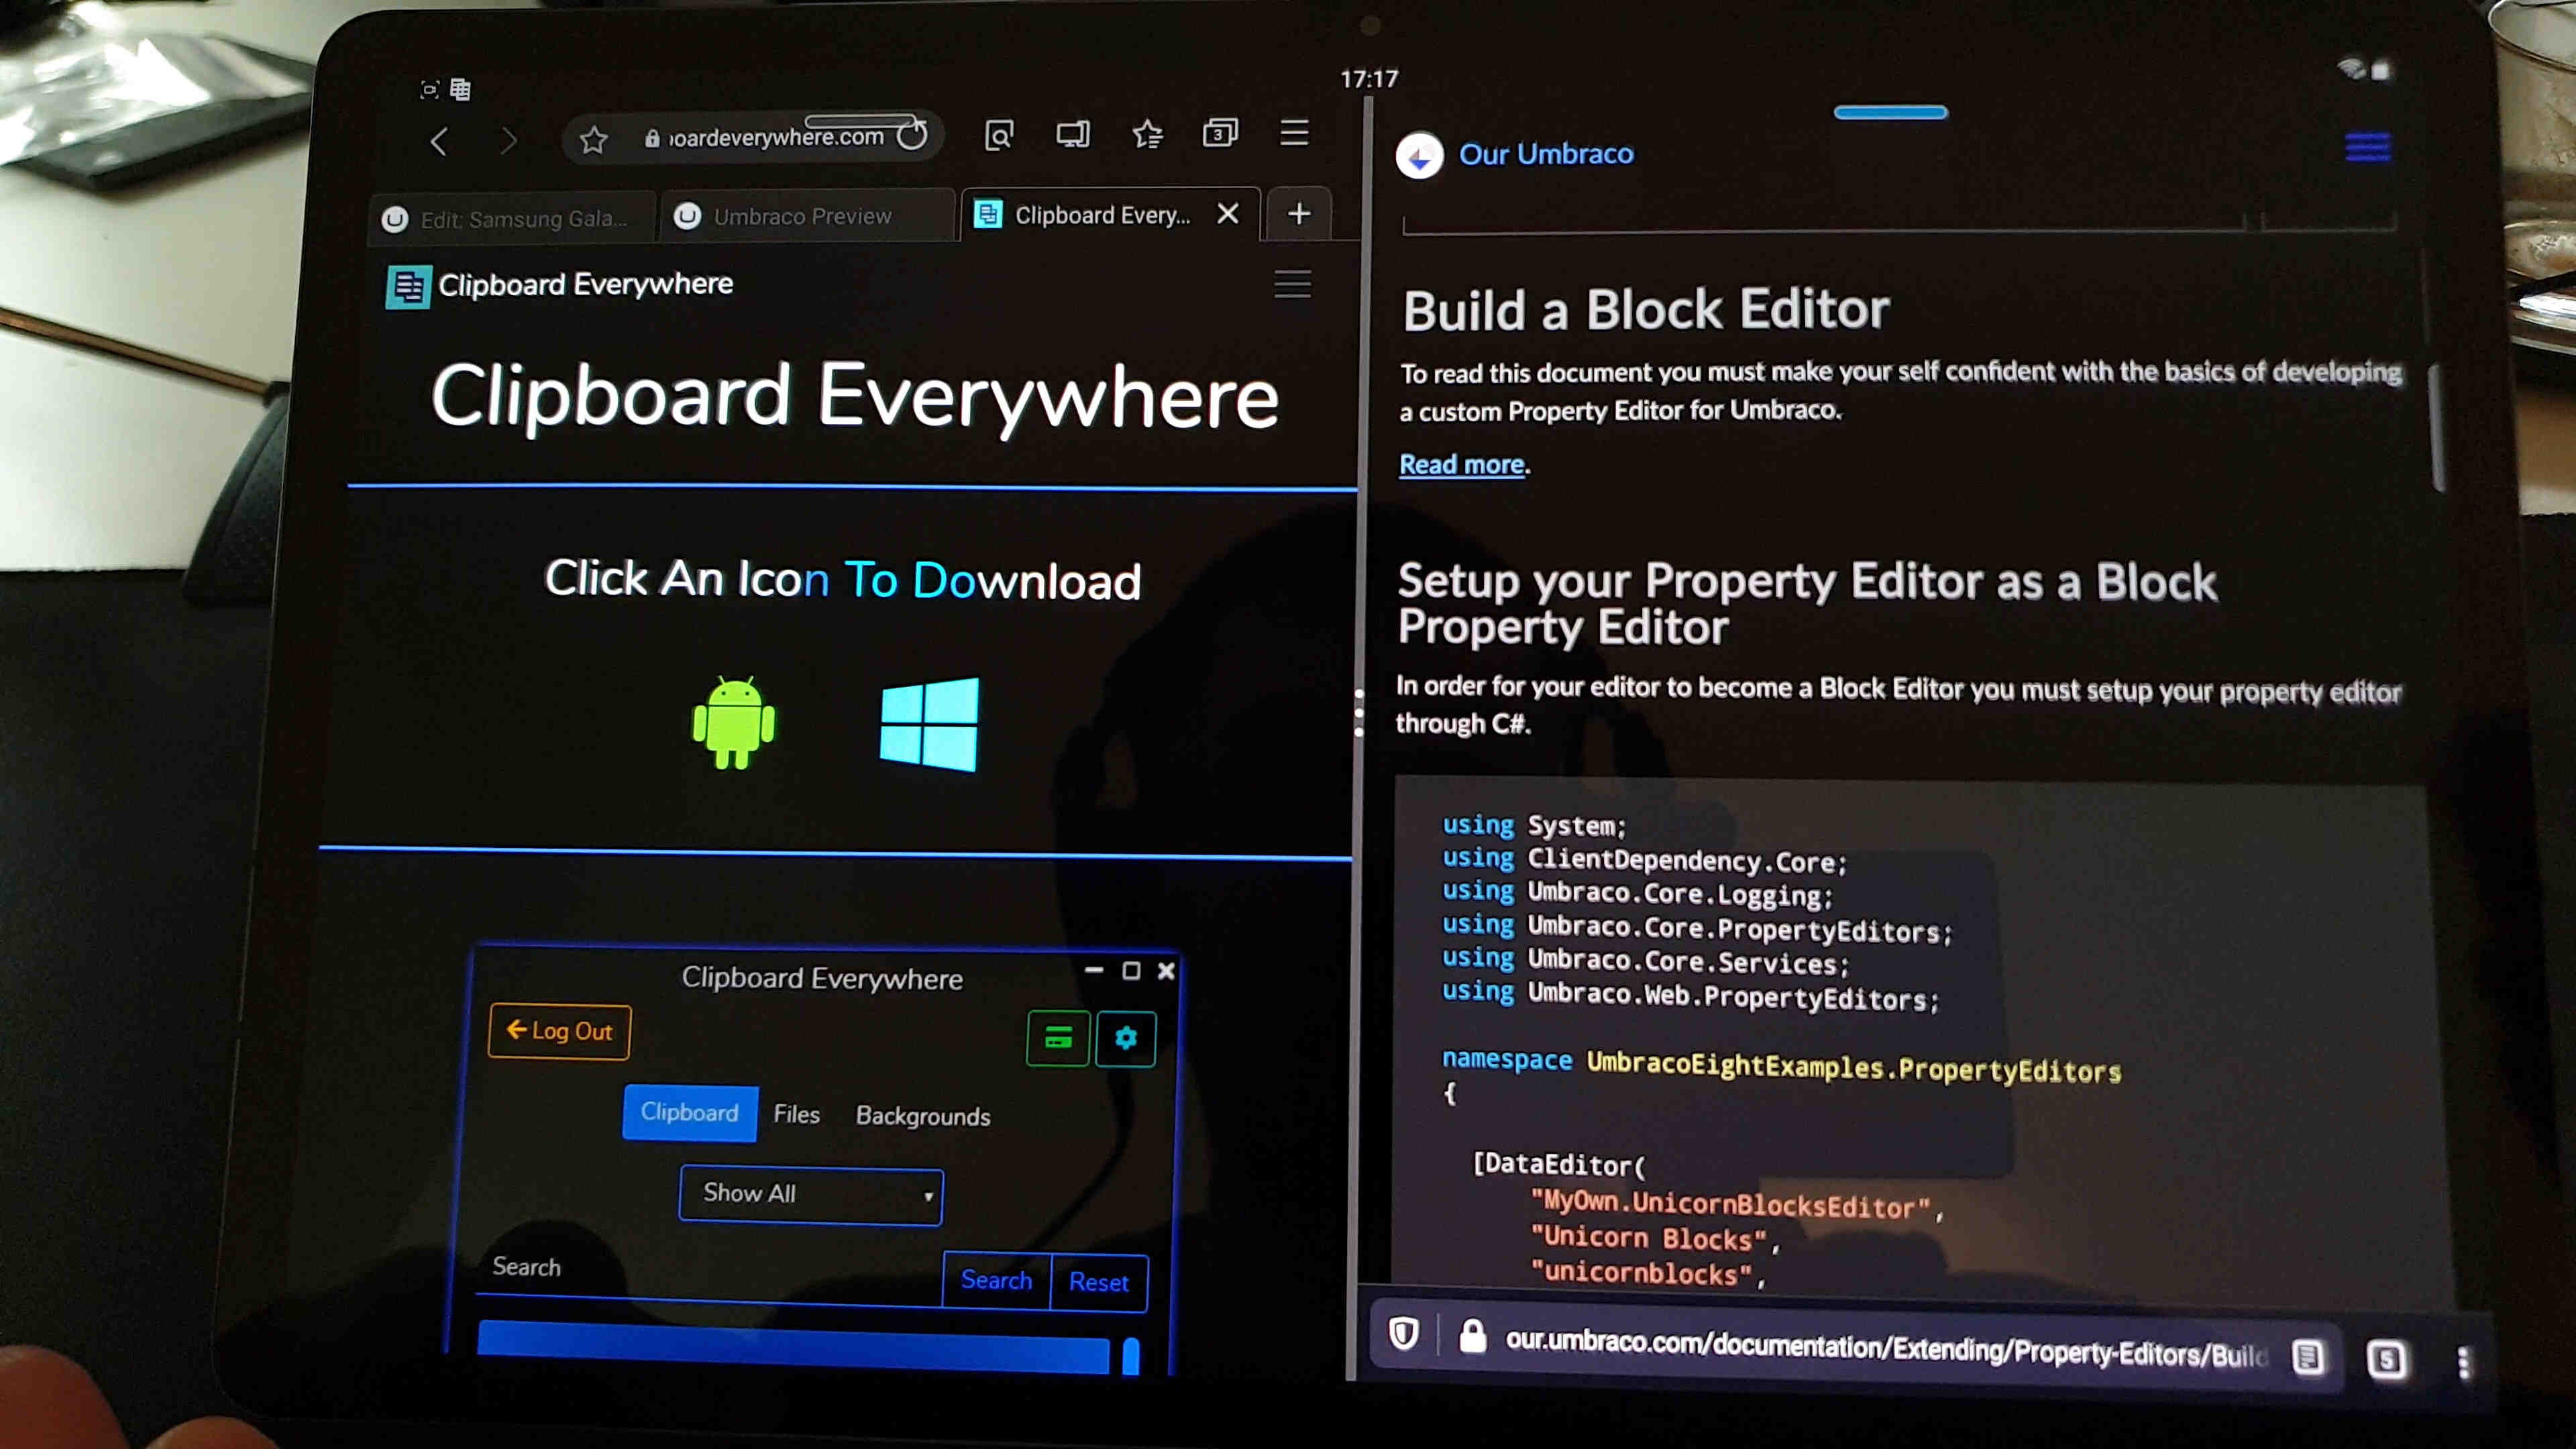
Task: Tap the split window top handle bar
Action: click(1890, 112)
